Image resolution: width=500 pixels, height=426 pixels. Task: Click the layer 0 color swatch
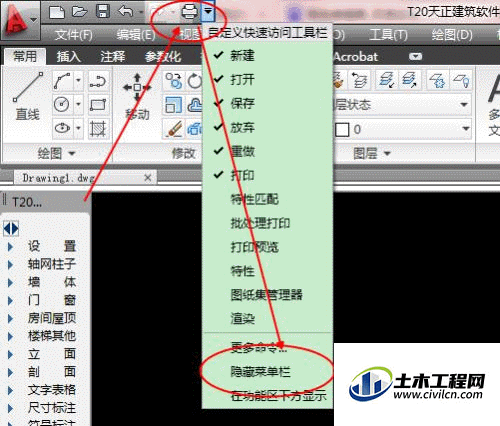pyautogui.click(x=342, y=129)
